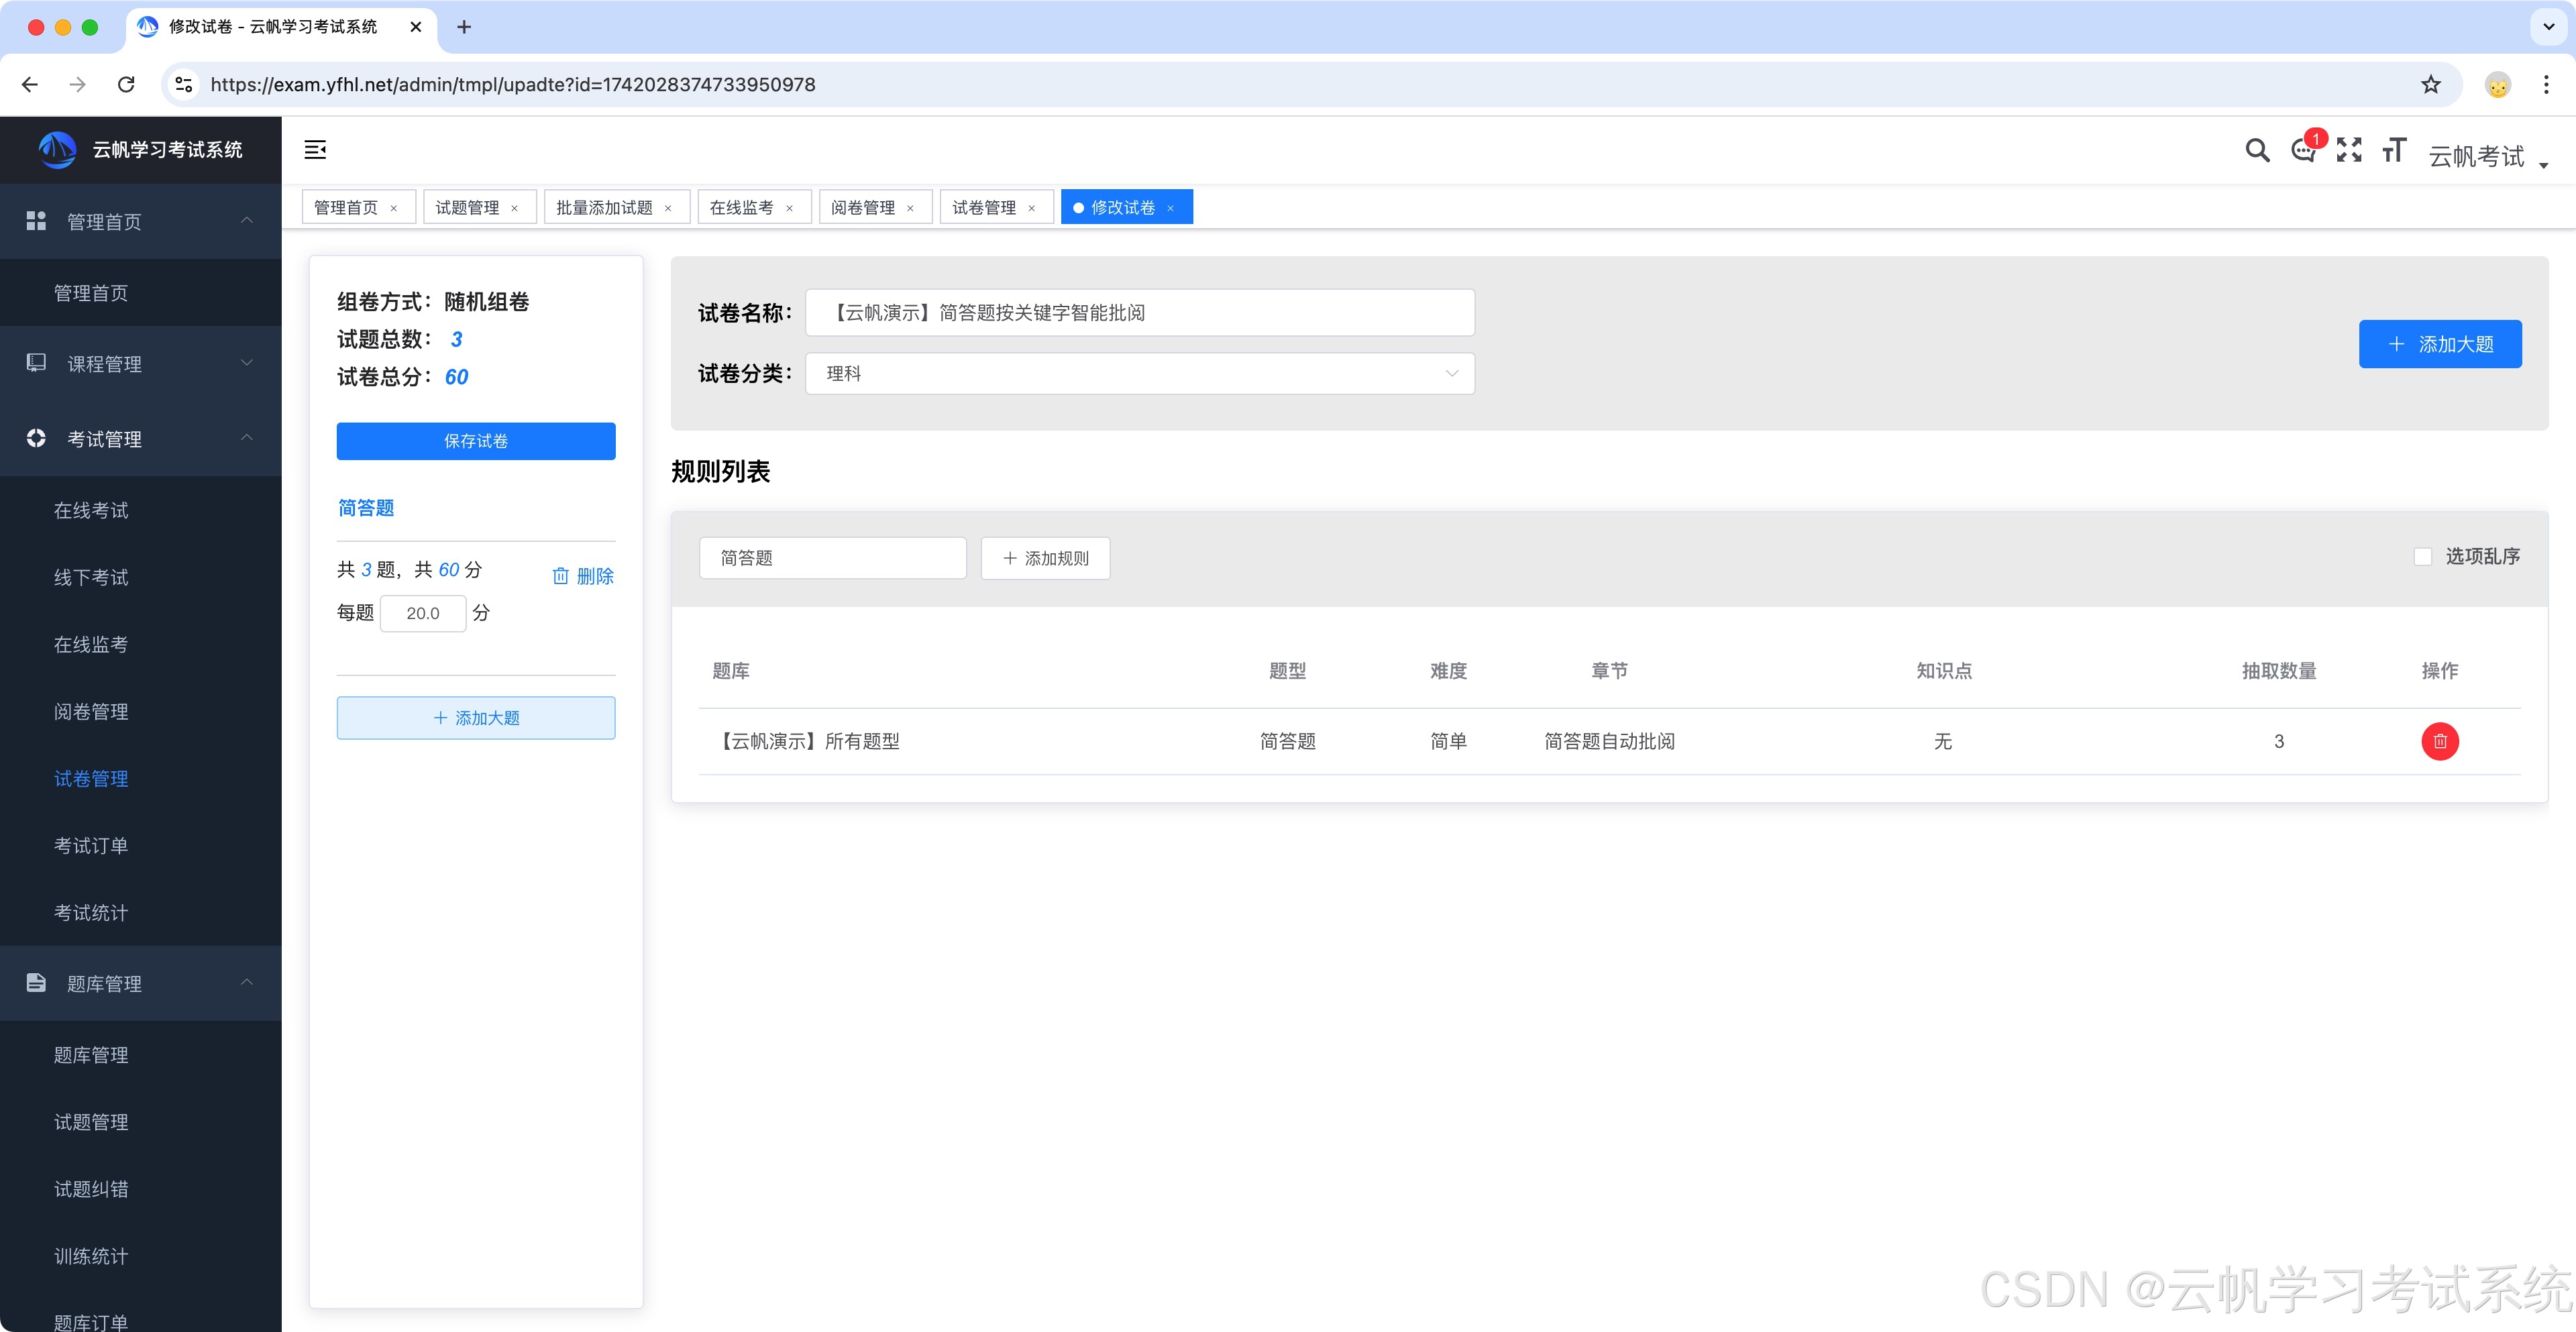Click the 保存试卷 button

[475, 441]
